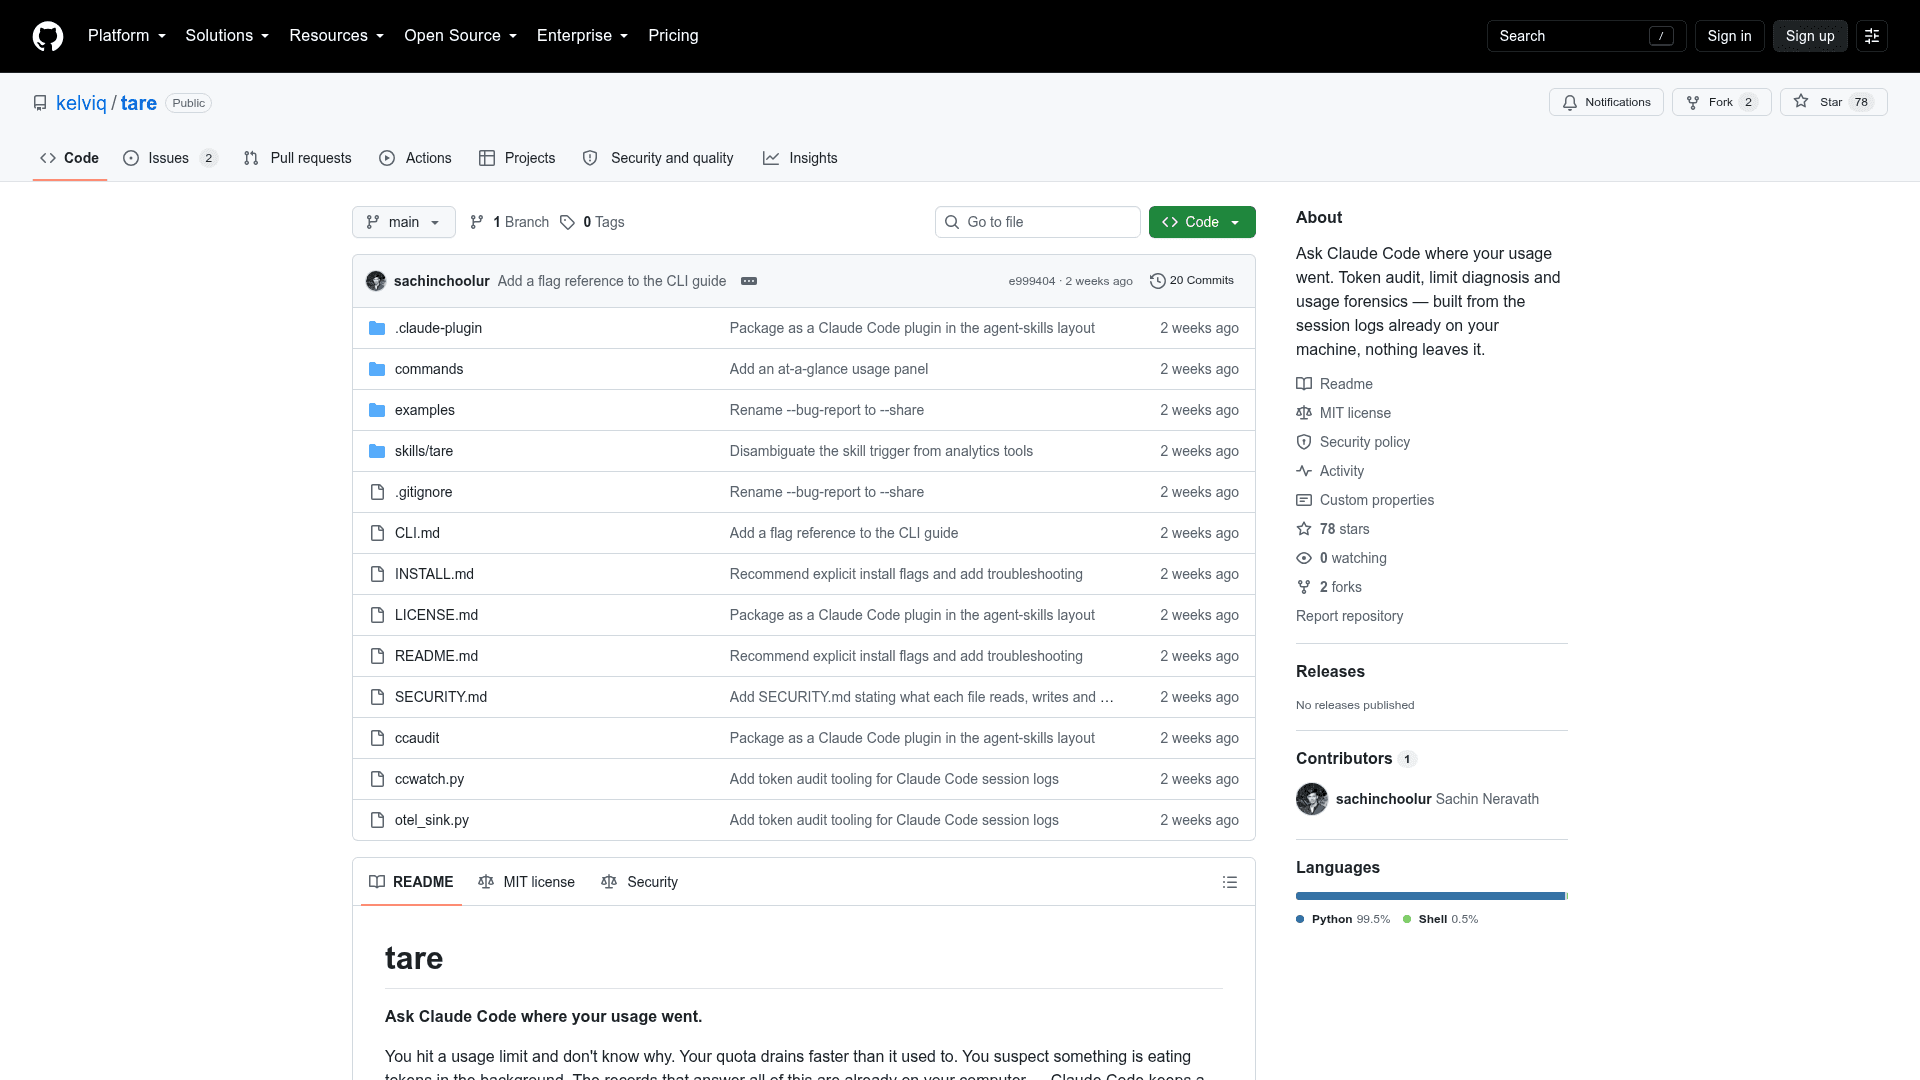
Task: Go to the GitHub homepage logo
Action: pos(48,36)
